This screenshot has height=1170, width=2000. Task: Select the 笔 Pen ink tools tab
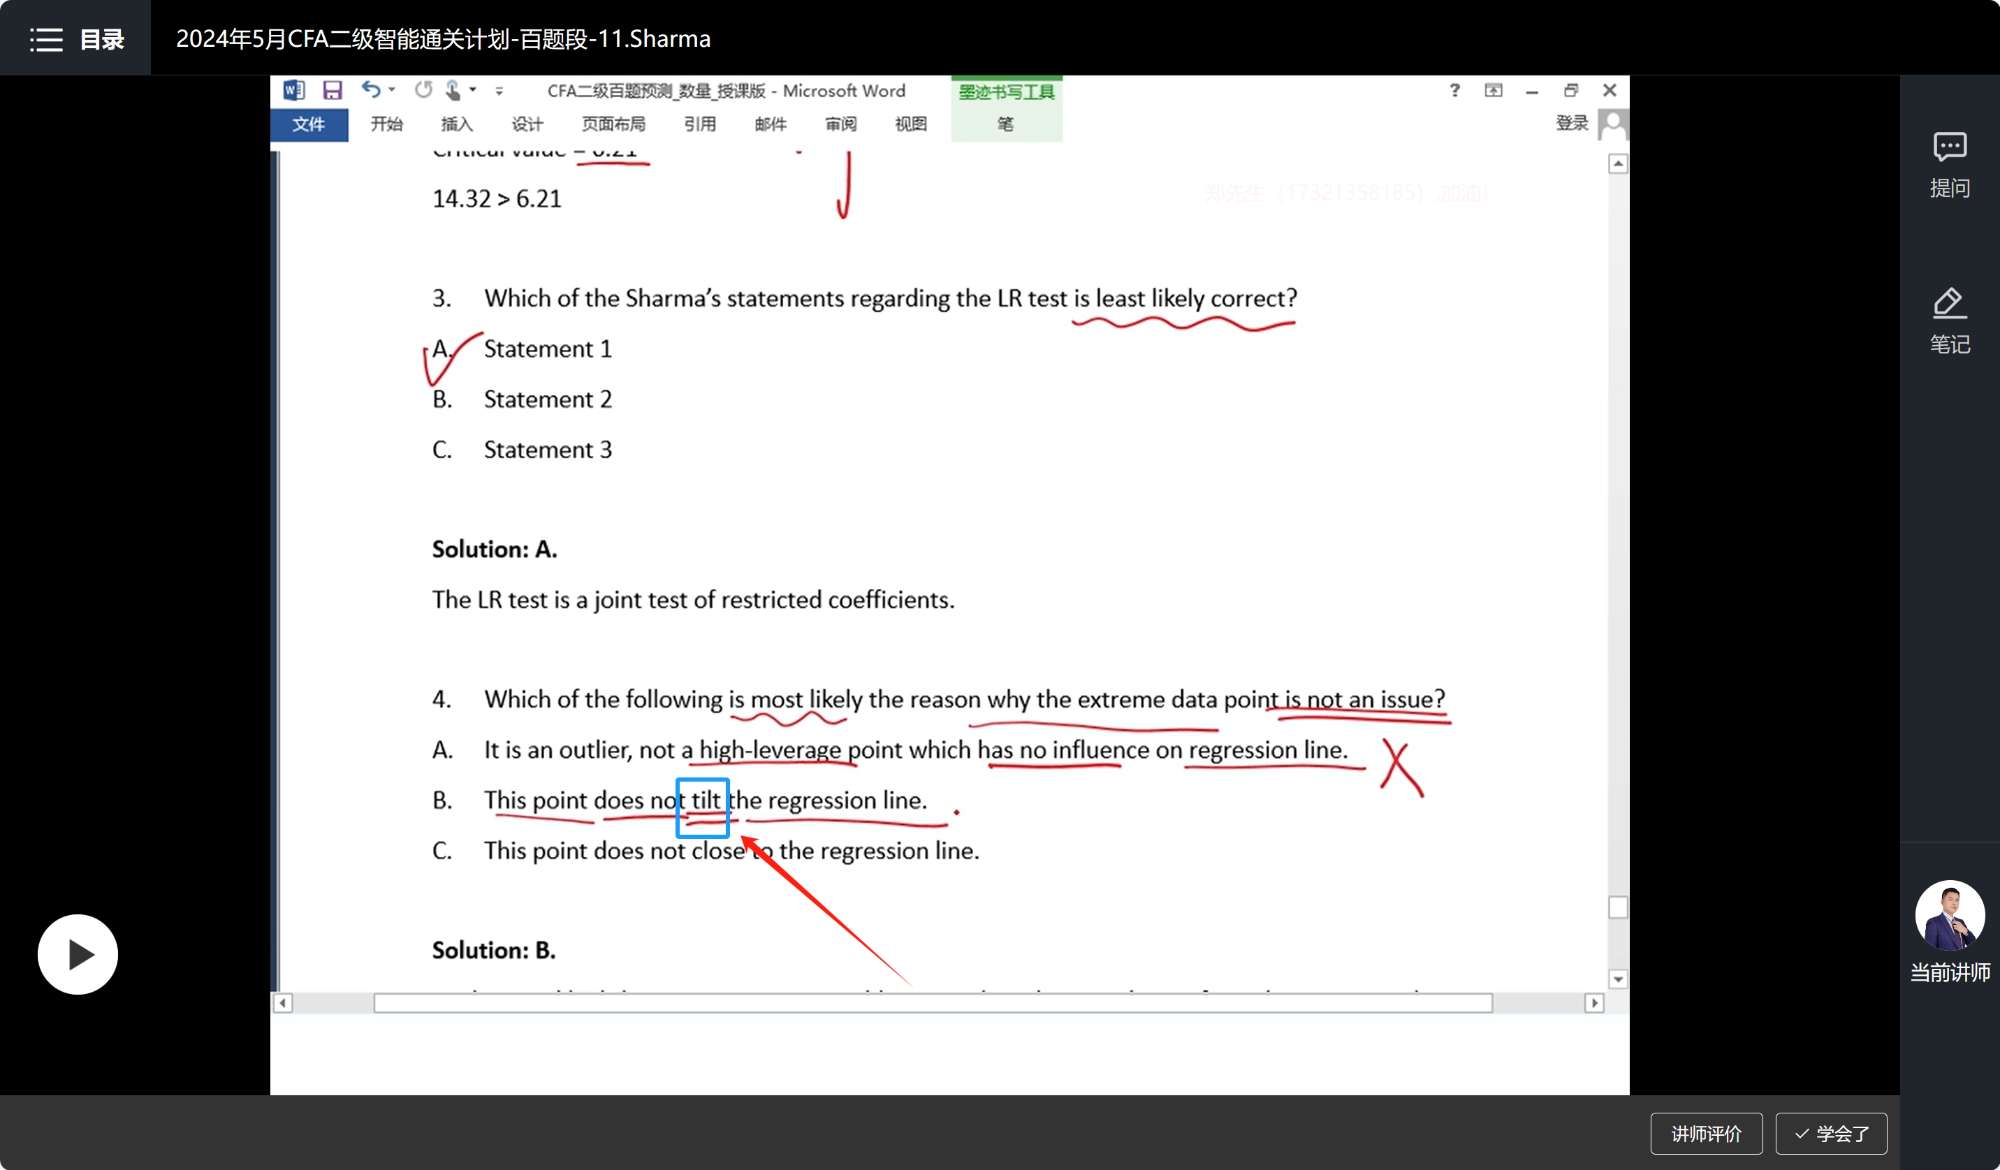(1005, 124)
